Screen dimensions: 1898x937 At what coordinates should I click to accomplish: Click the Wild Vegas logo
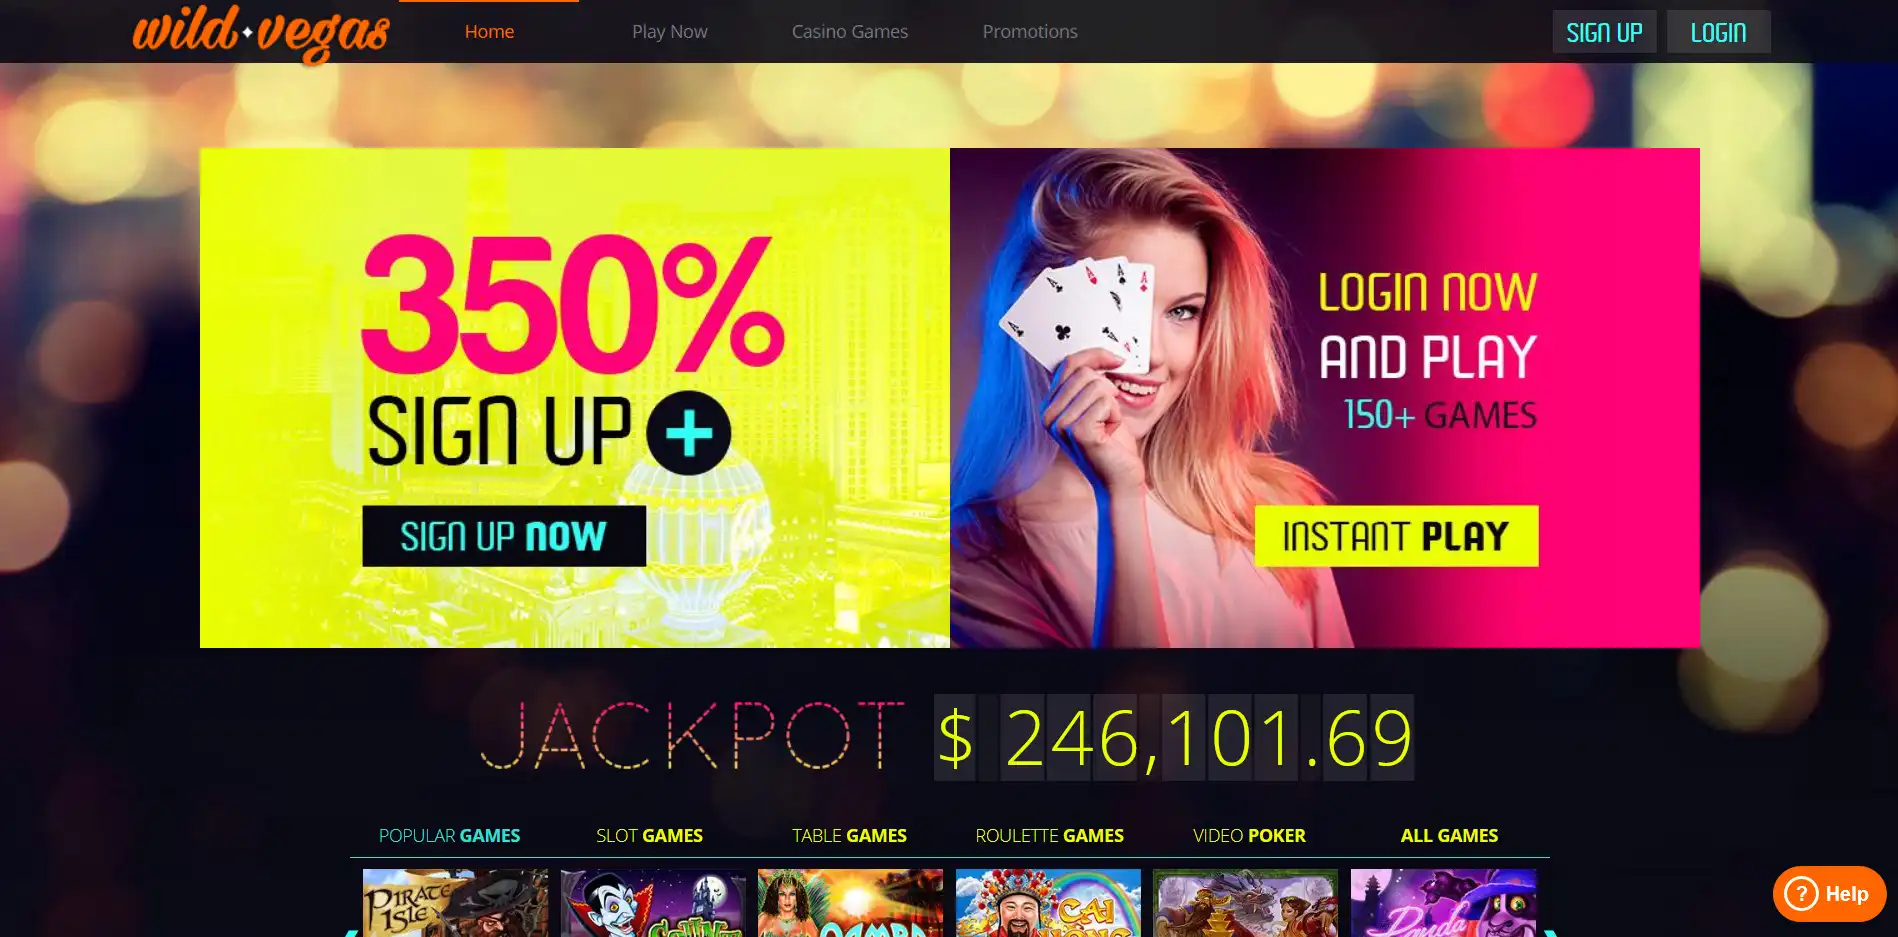pyautogui.click(x=261, y=33)
